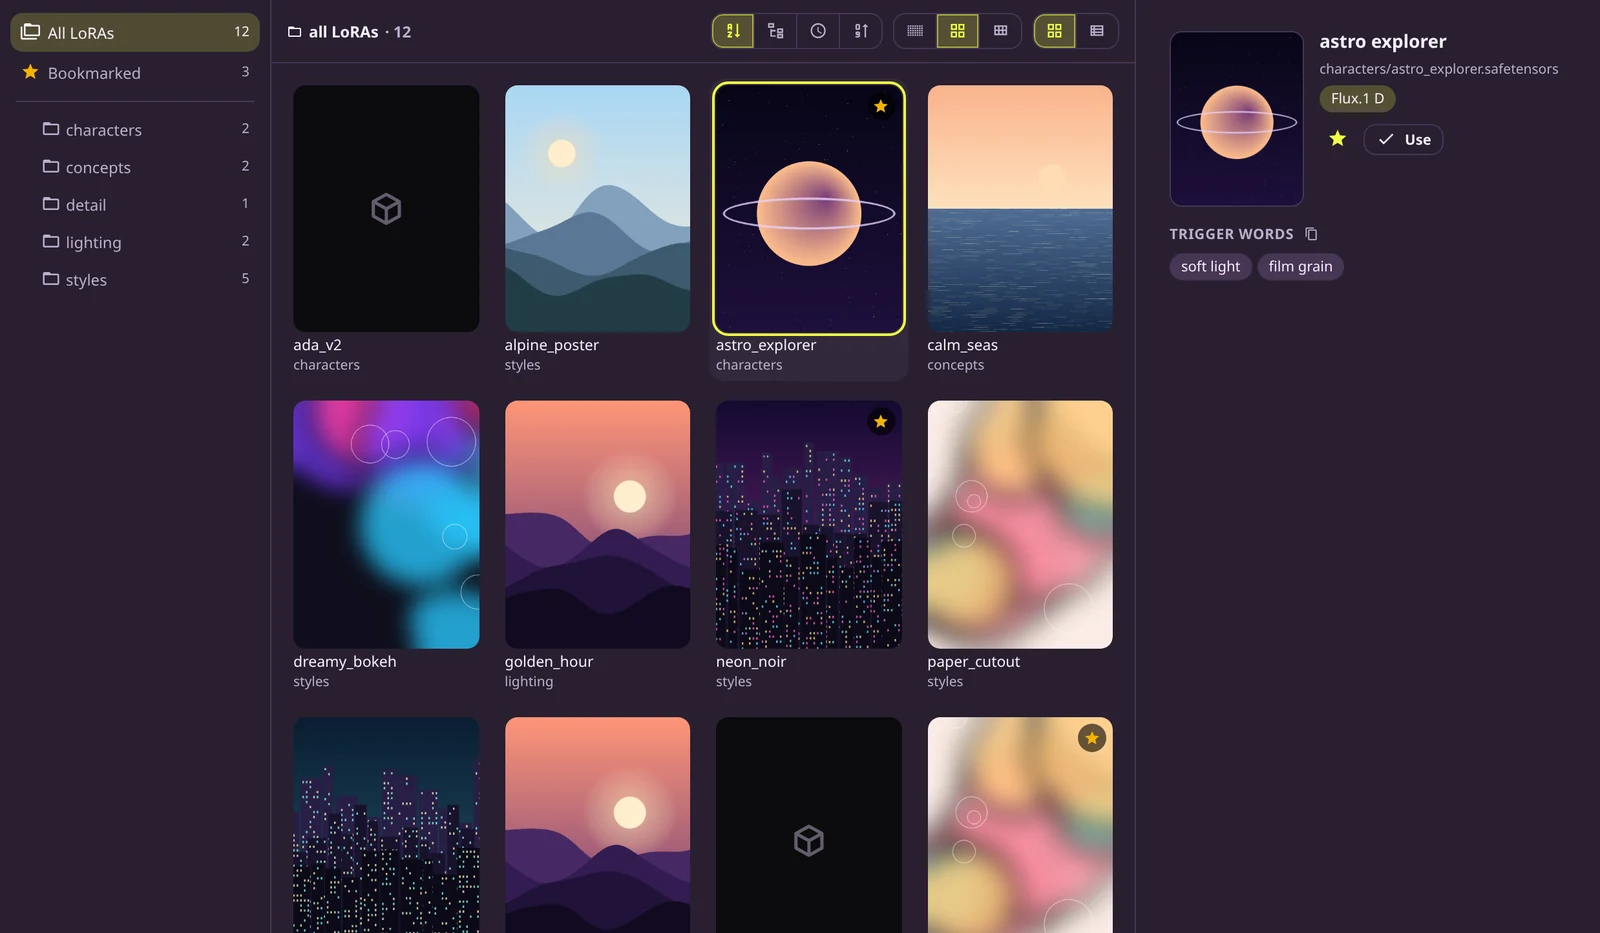Click the bookmark star on astro_explorer card

click(880, 106)
